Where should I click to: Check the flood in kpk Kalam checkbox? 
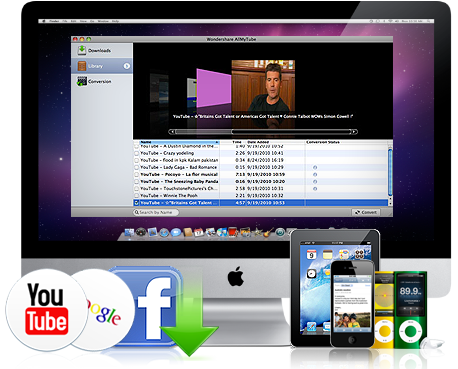[136, 160]
